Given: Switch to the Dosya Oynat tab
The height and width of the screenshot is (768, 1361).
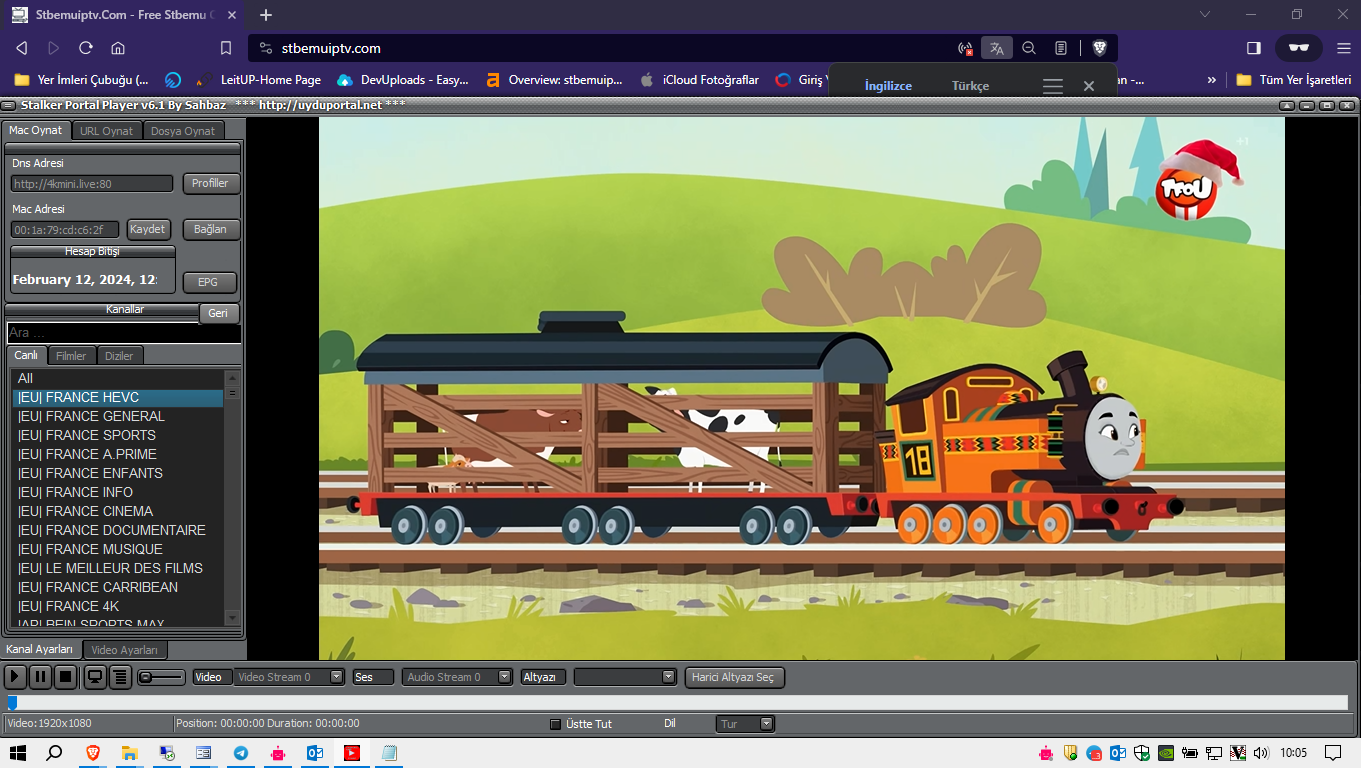Looking at the screenshot, I should click(183, 131).
